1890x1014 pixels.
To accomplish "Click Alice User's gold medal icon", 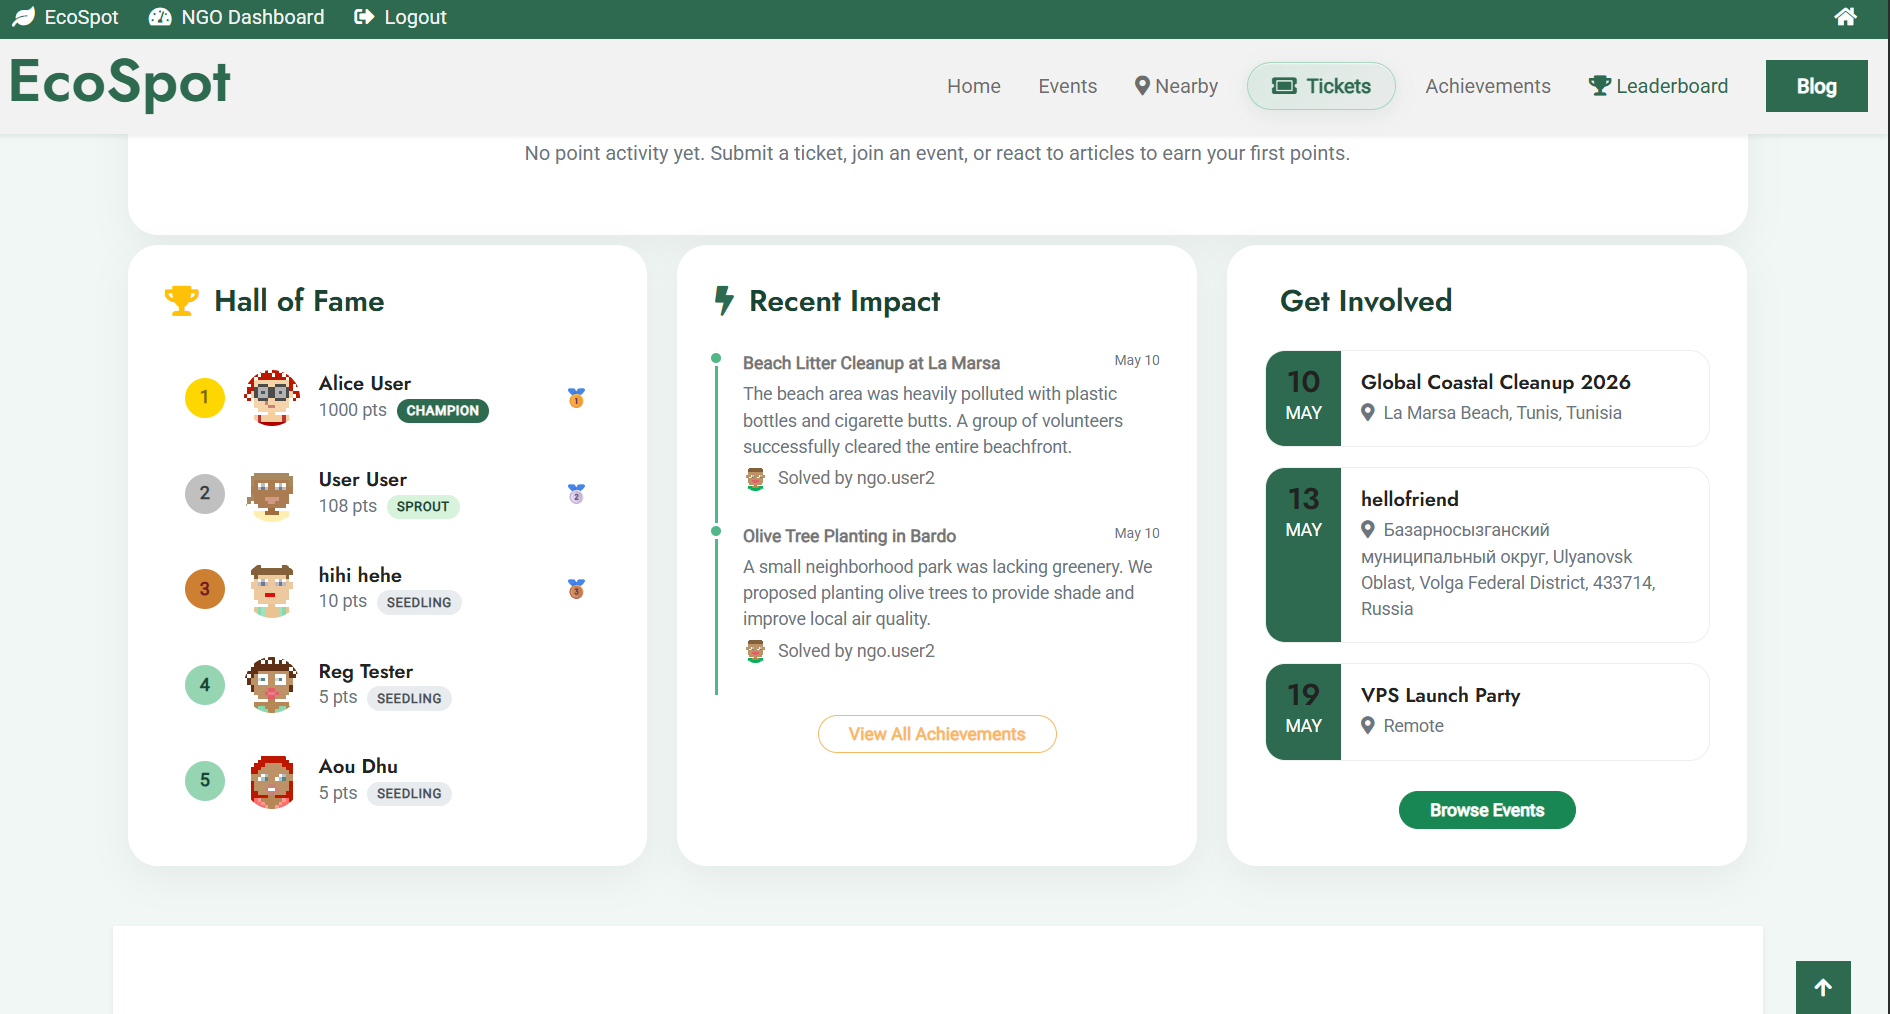I will (576, 397).
